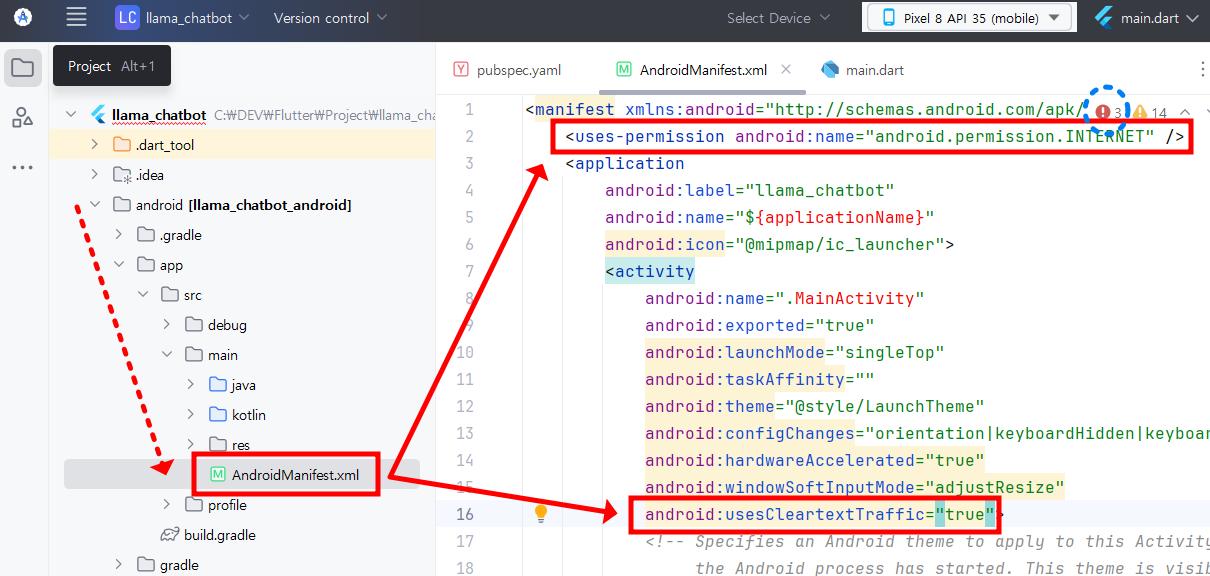1210x576 pixels.
Task: Open the editor tabs options menu
Action: click(x=1201, y=69)
